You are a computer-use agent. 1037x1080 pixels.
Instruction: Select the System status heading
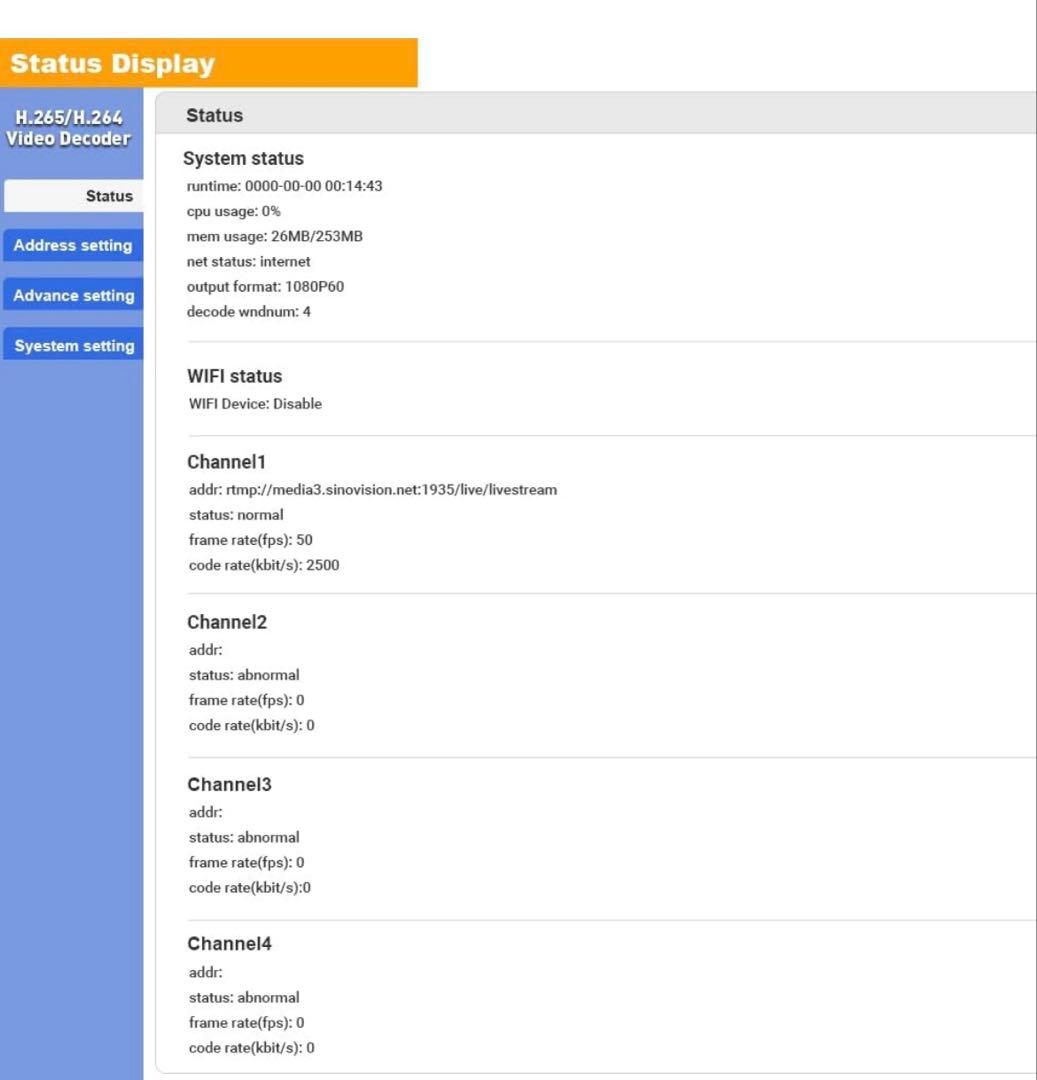(243, 158)
